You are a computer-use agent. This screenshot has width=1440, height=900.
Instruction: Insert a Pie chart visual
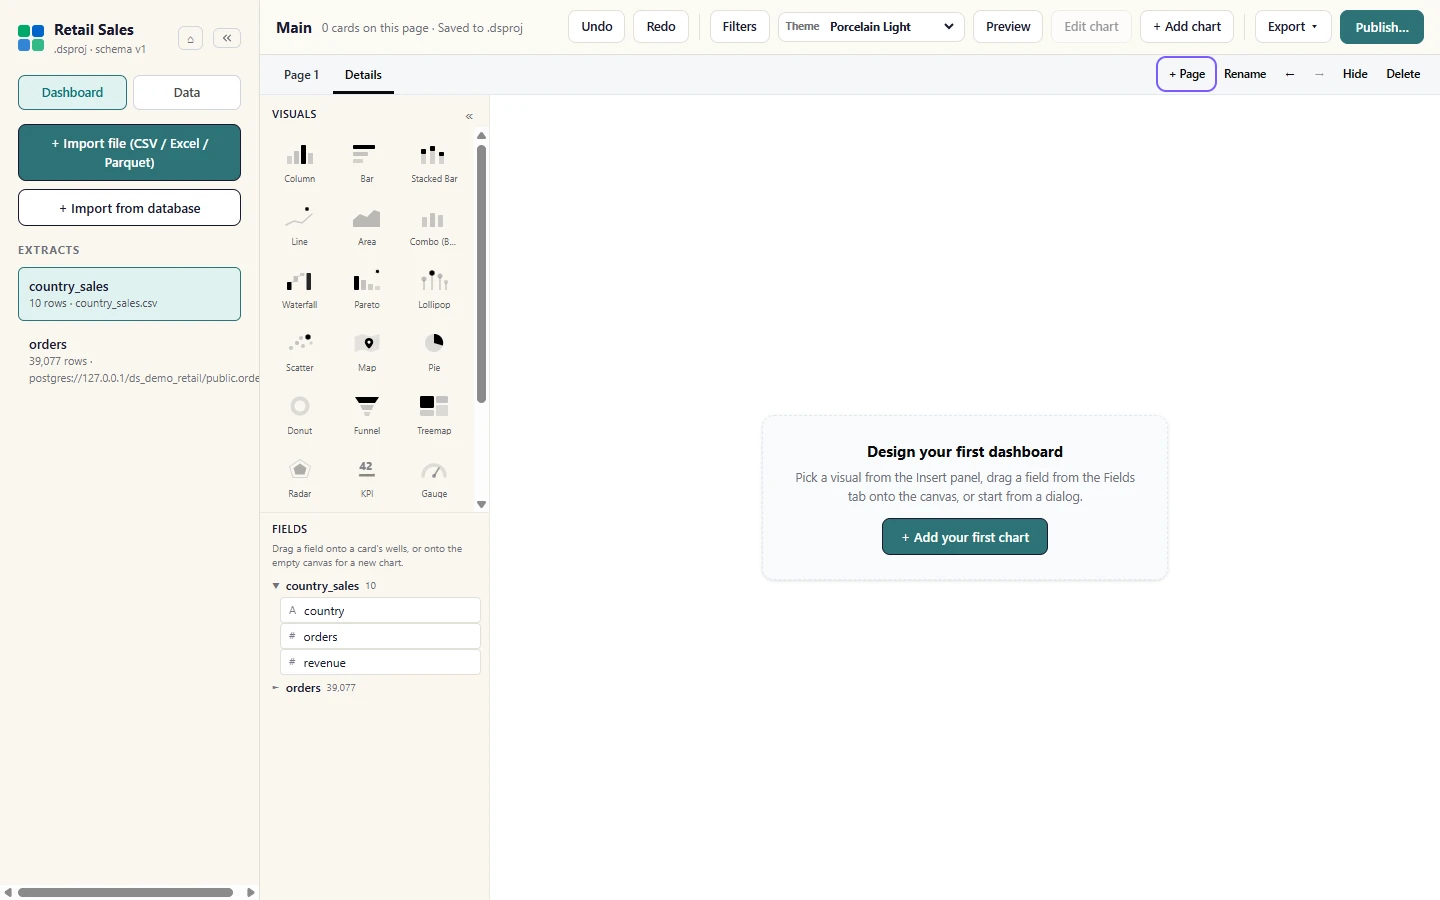(434, 352)
